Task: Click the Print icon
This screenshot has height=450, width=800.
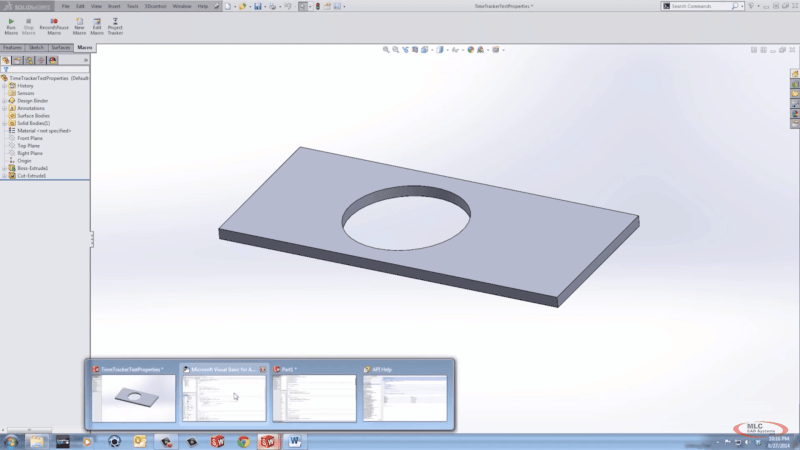Action: pos(272,6)
